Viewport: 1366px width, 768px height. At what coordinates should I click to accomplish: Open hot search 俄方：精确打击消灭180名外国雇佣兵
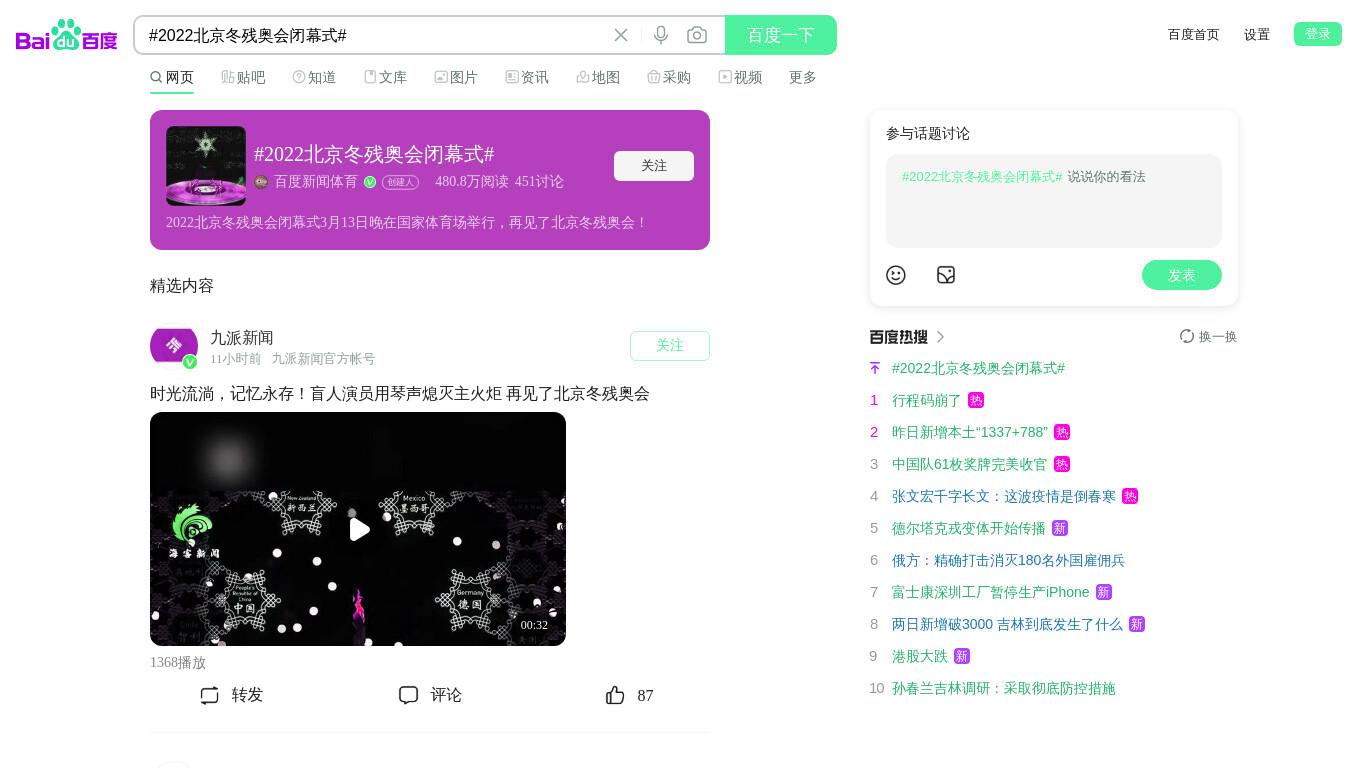[1008, 560]
